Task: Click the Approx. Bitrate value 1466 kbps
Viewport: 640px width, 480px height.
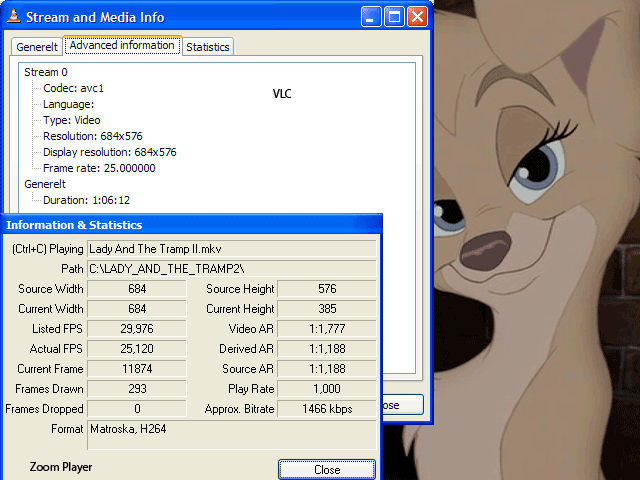Action: (x=327, y=409)
